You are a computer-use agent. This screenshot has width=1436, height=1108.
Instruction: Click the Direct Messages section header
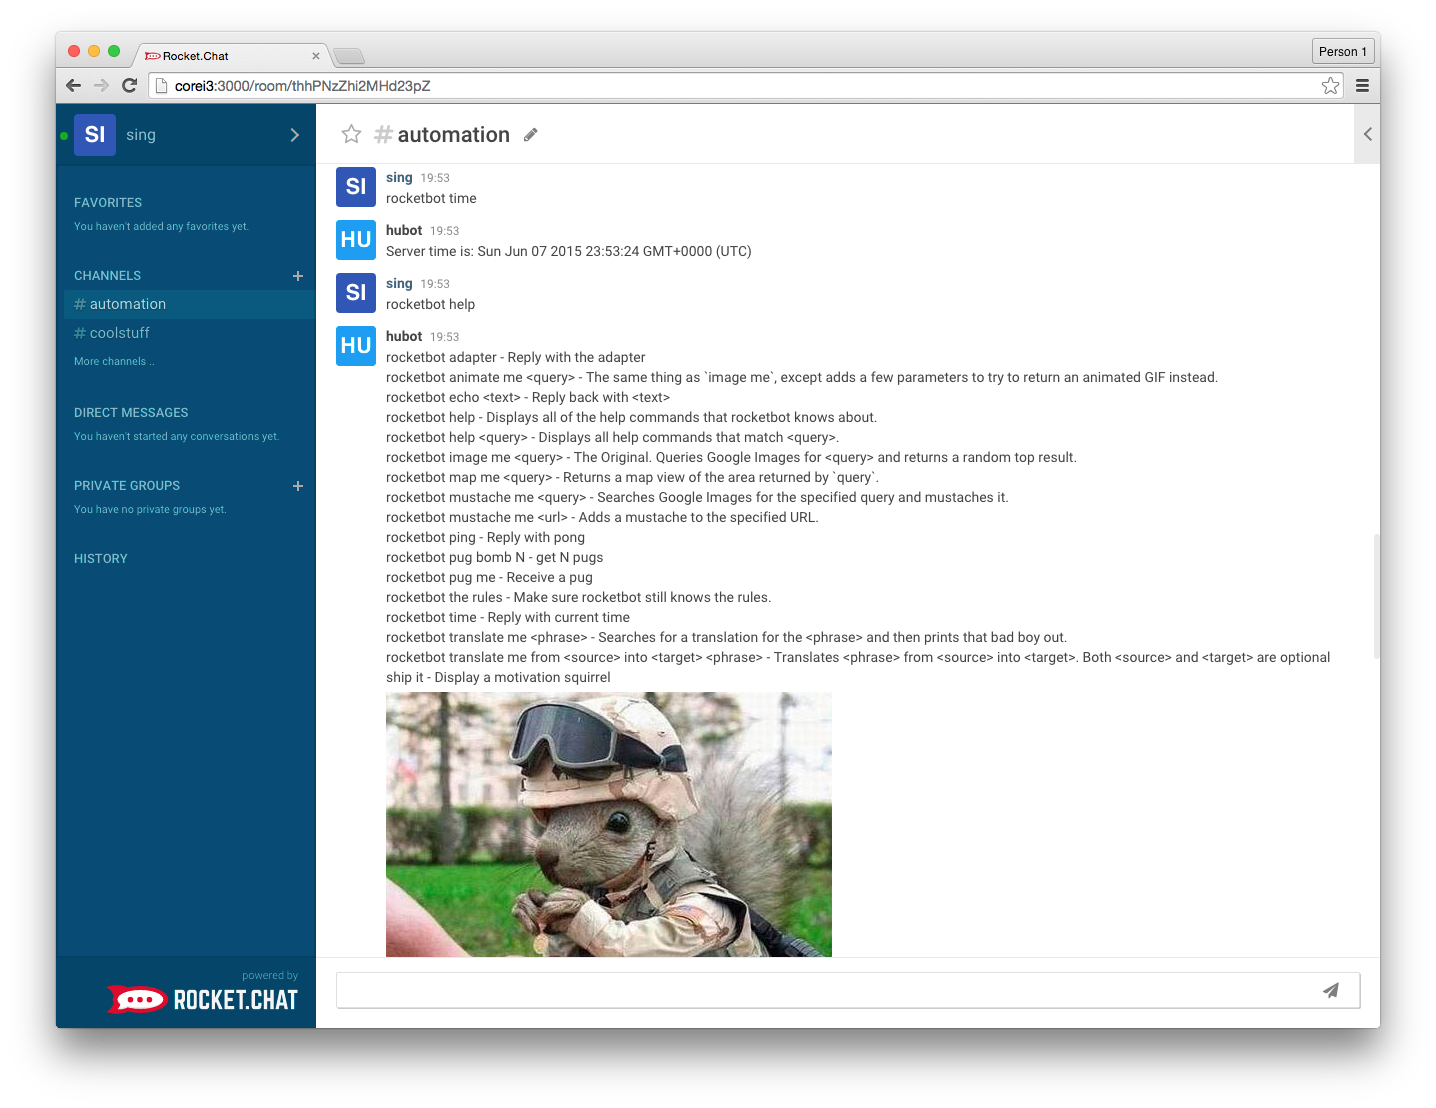(x=131, y=413)
